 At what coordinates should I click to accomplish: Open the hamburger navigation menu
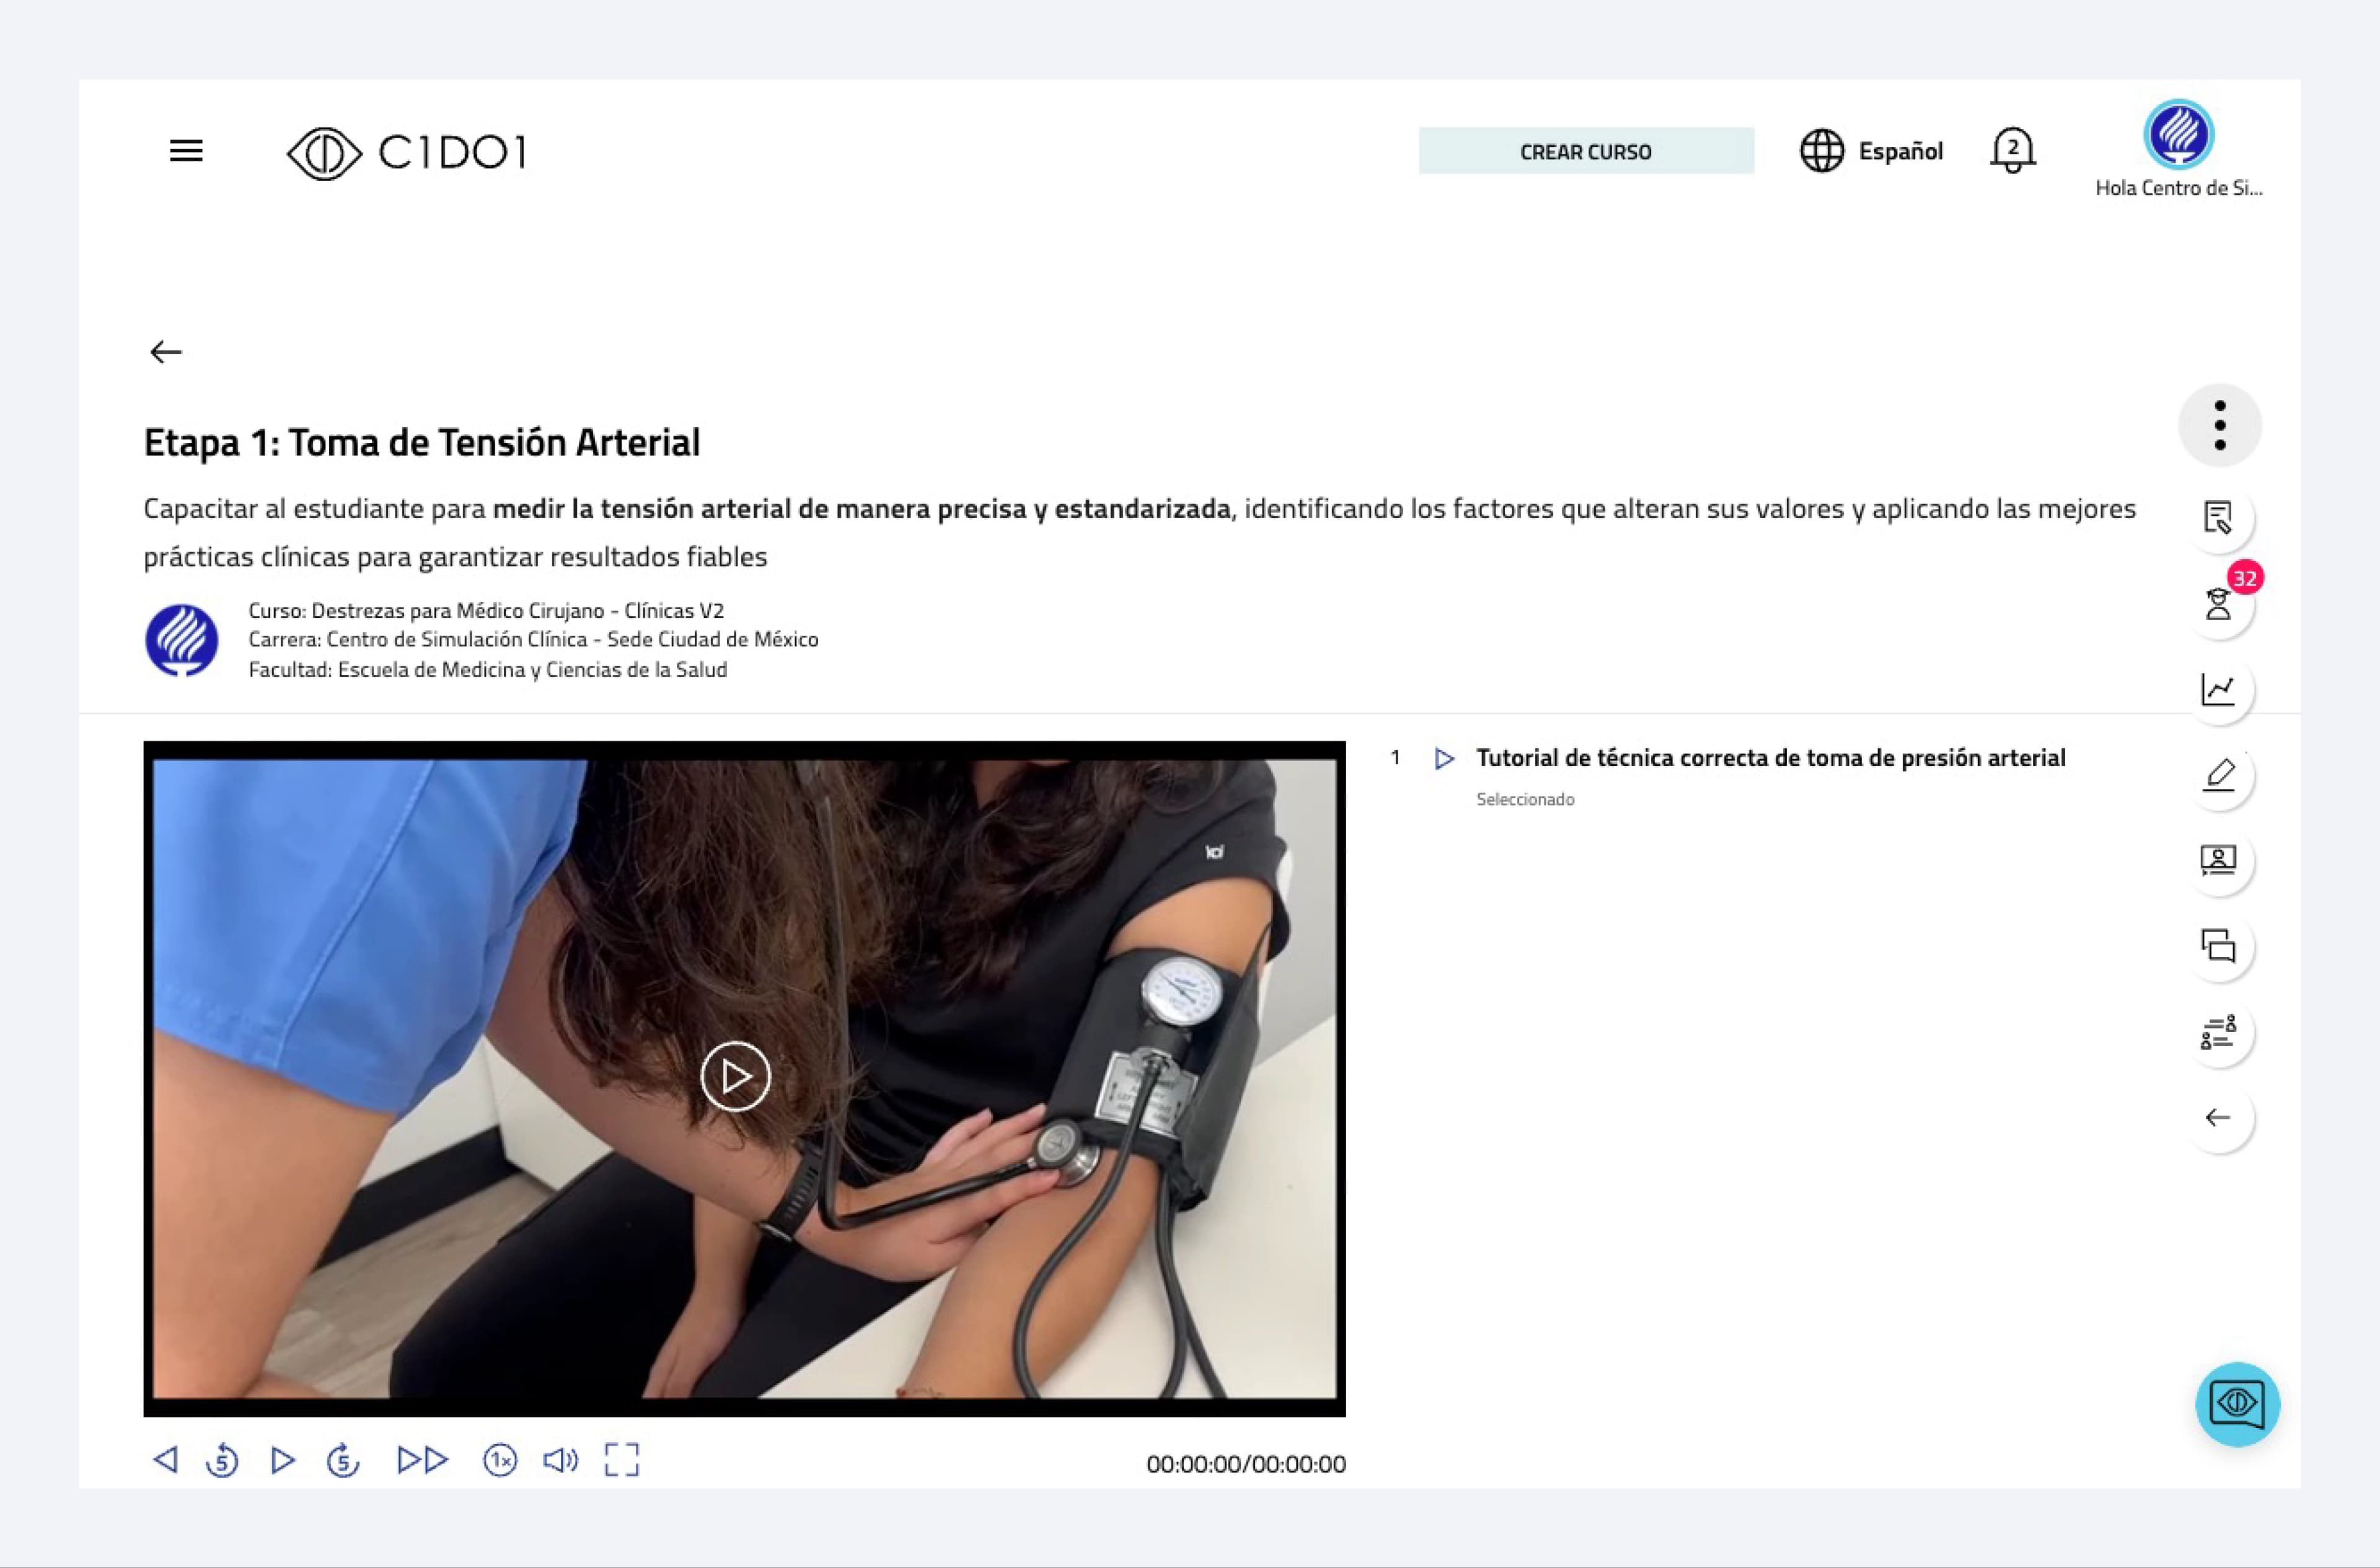[x=186, y=151]
